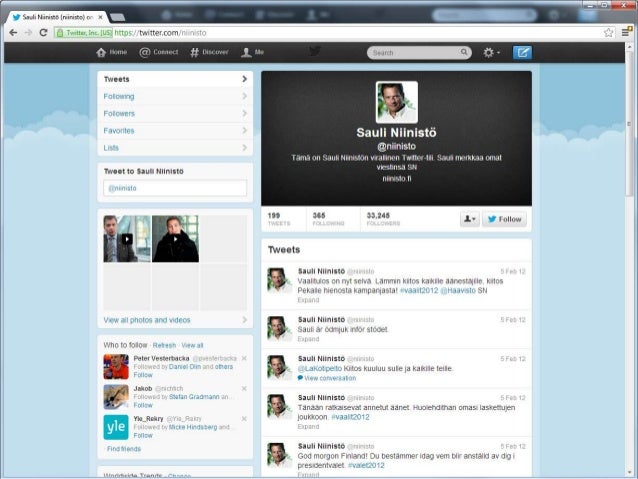Image resolution: width=638 pixels, height=479 pixels.
Task: Bookmark page with star icon
Action: (x=608, y=33)
